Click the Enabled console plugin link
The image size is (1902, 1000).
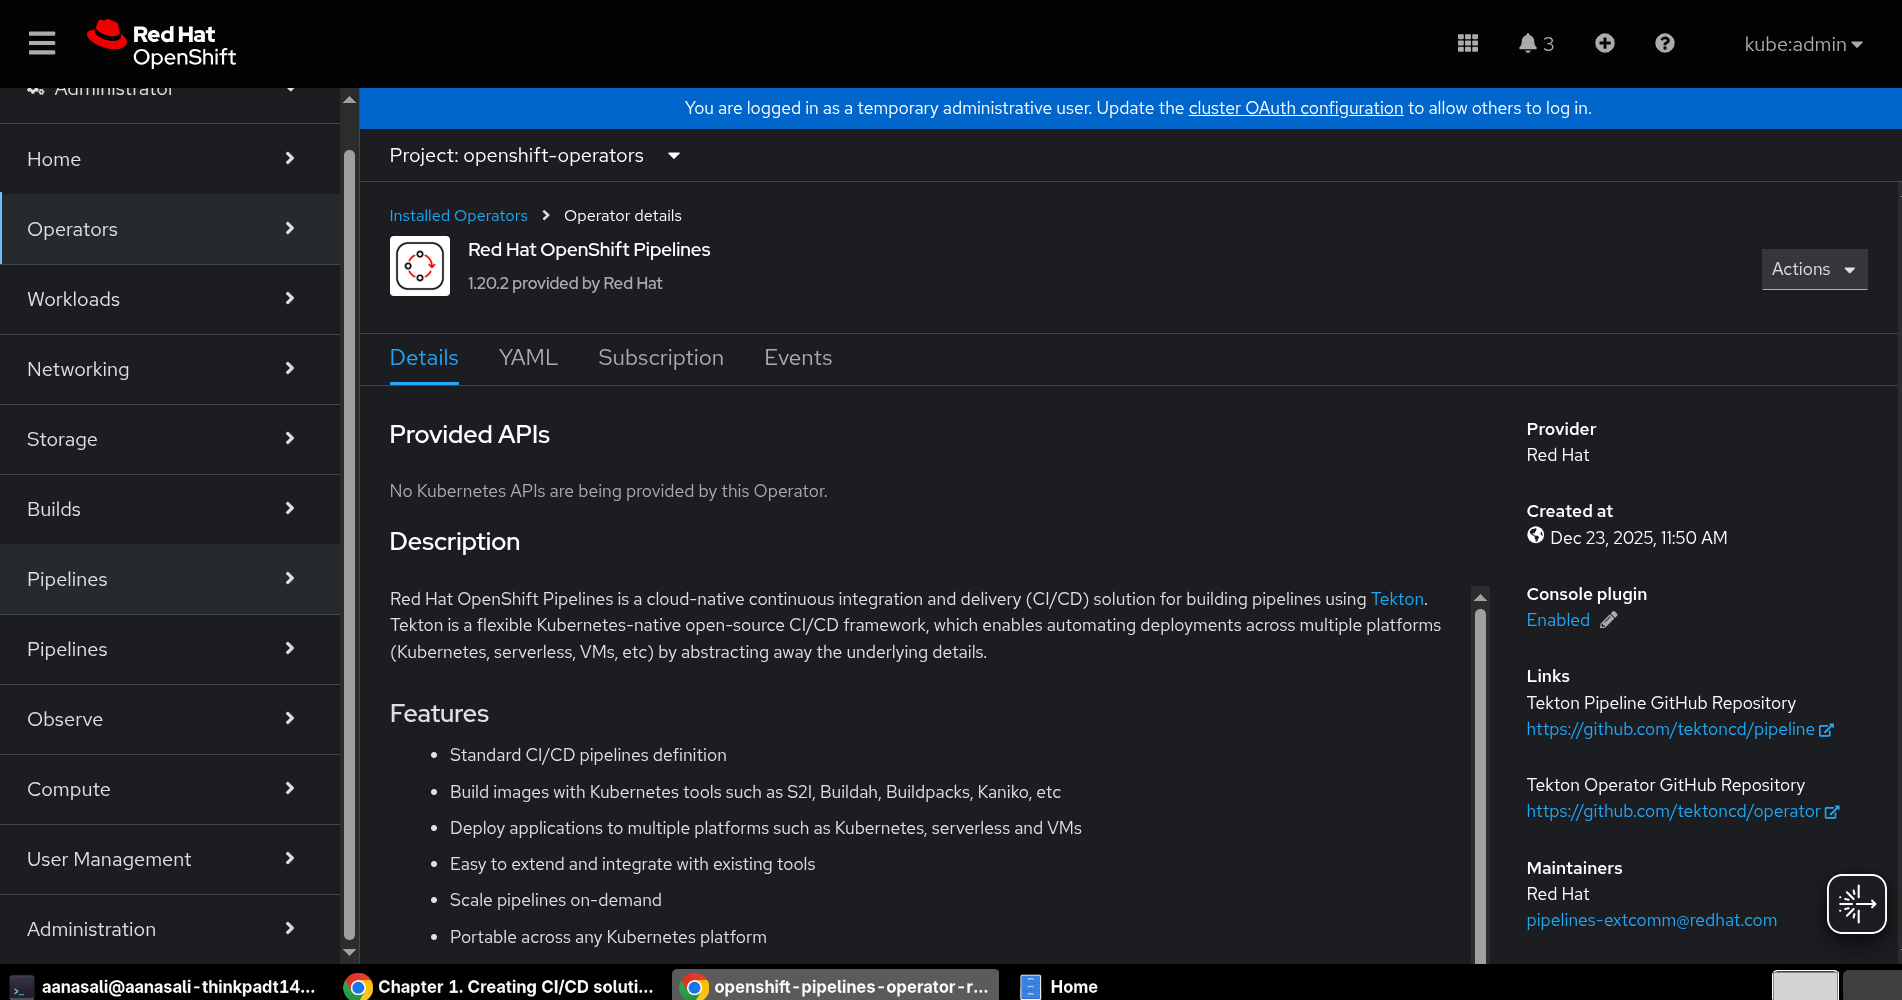pos(1558,620)
